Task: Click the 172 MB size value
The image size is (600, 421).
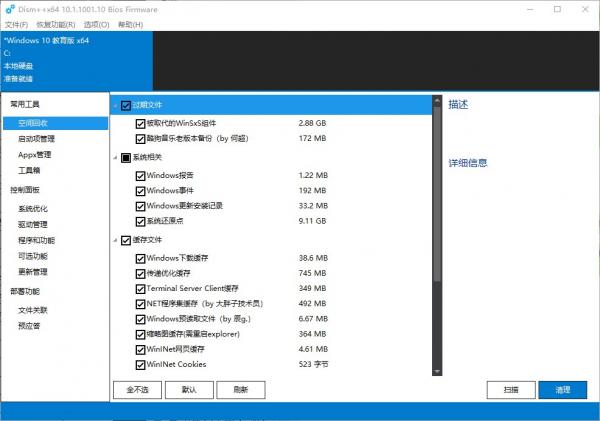Action: pos(312,138)
